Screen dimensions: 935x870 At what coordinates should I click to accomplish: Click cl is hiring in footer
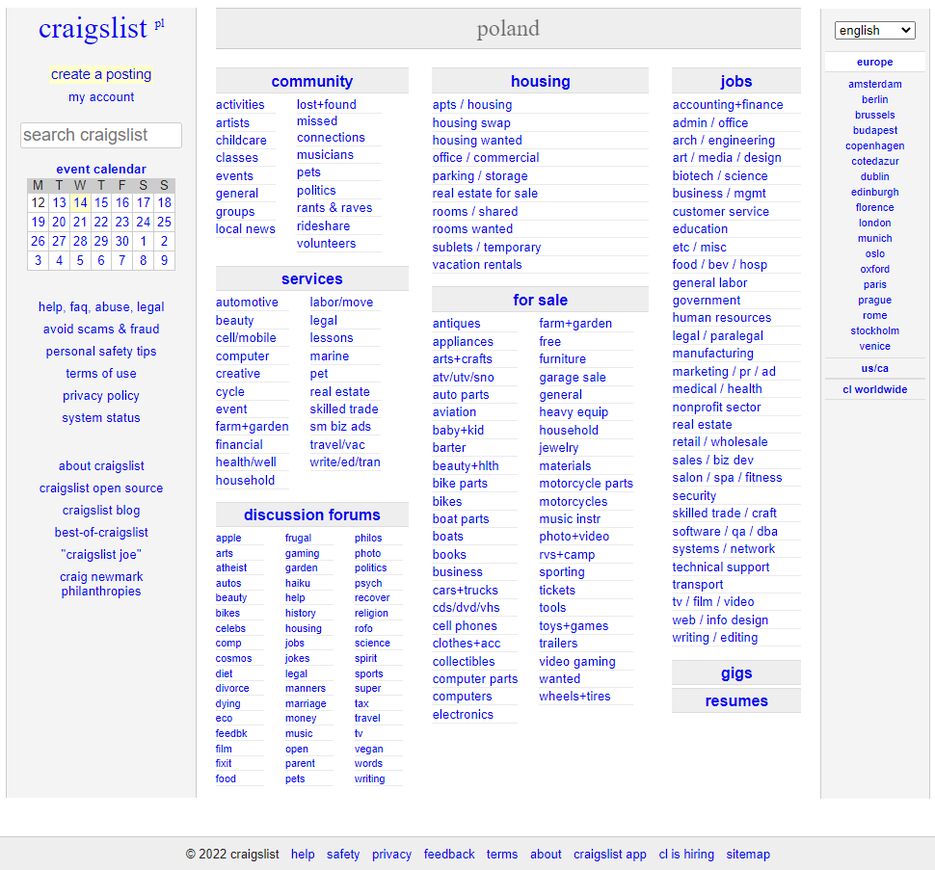(x=686, y=854)
